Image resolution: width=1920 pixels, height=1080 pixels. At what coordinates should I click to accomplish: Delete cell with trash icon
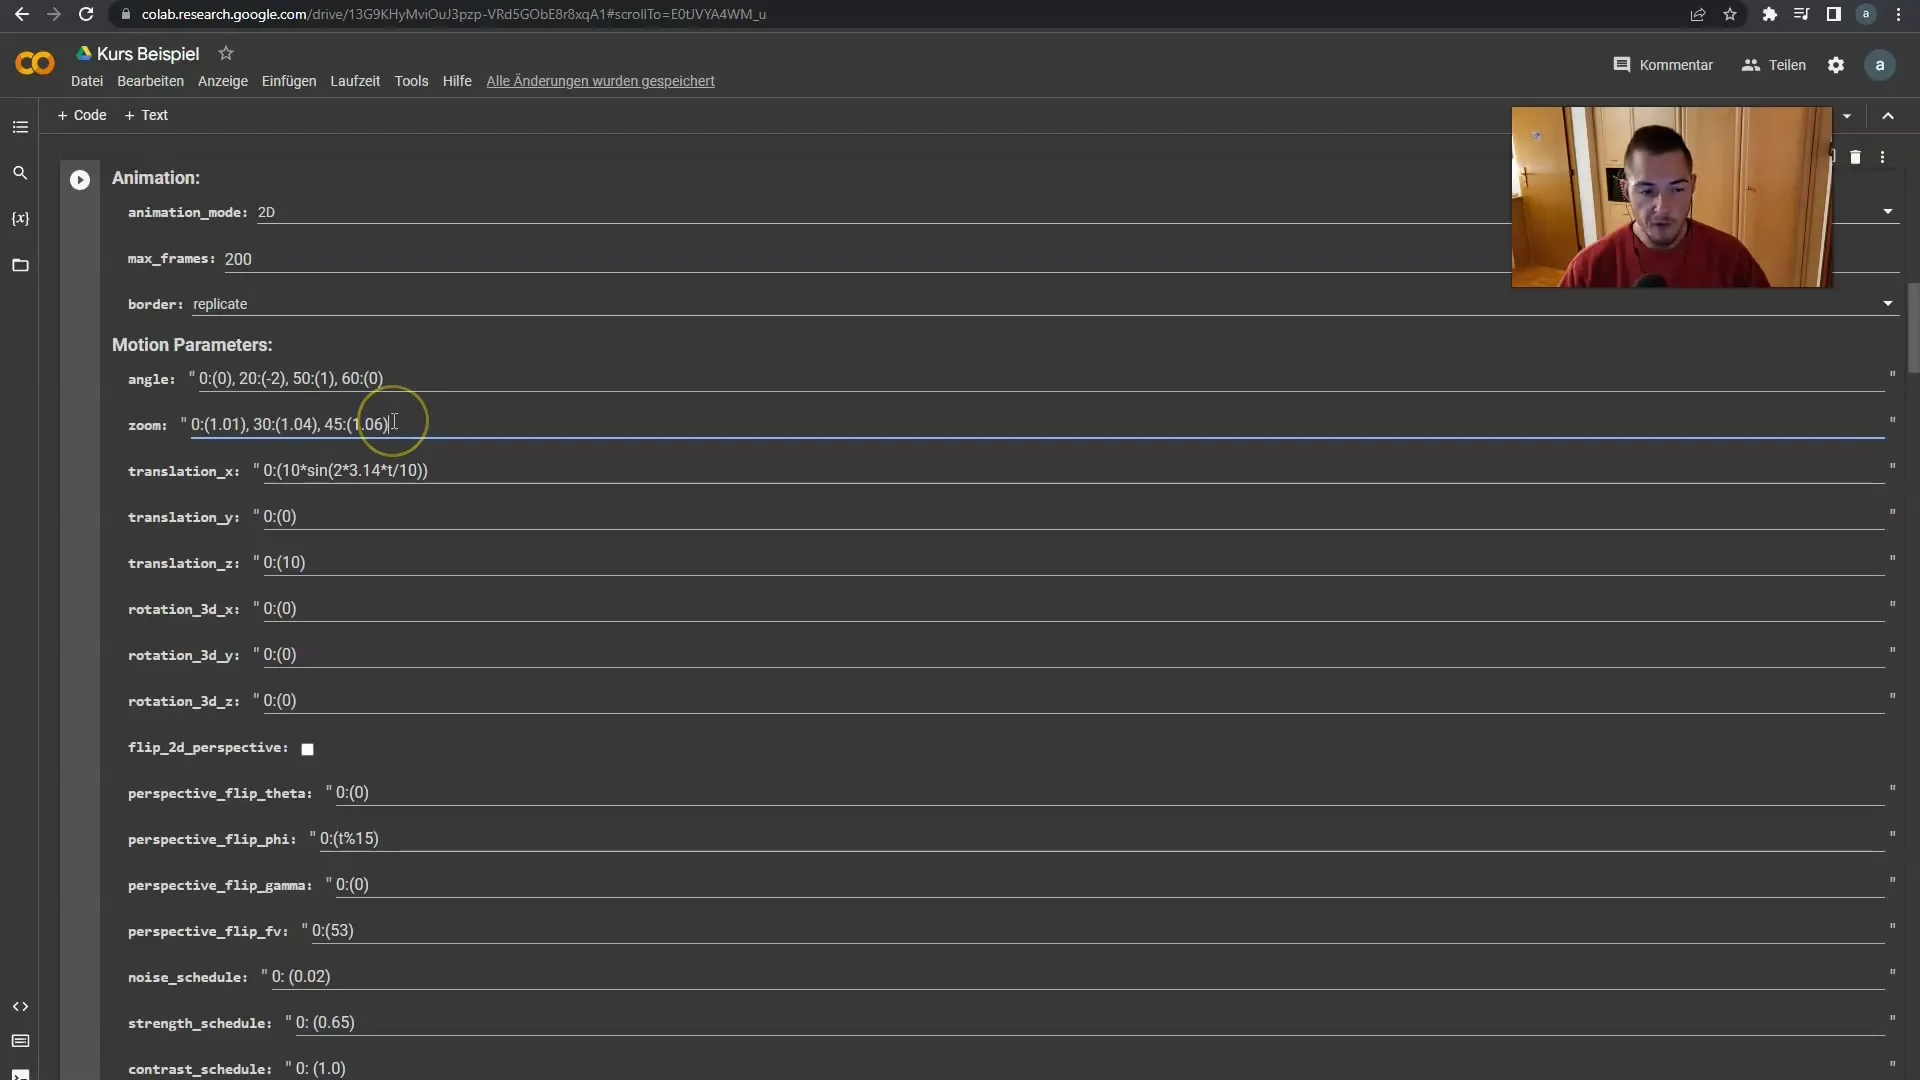click(1855, 157)
